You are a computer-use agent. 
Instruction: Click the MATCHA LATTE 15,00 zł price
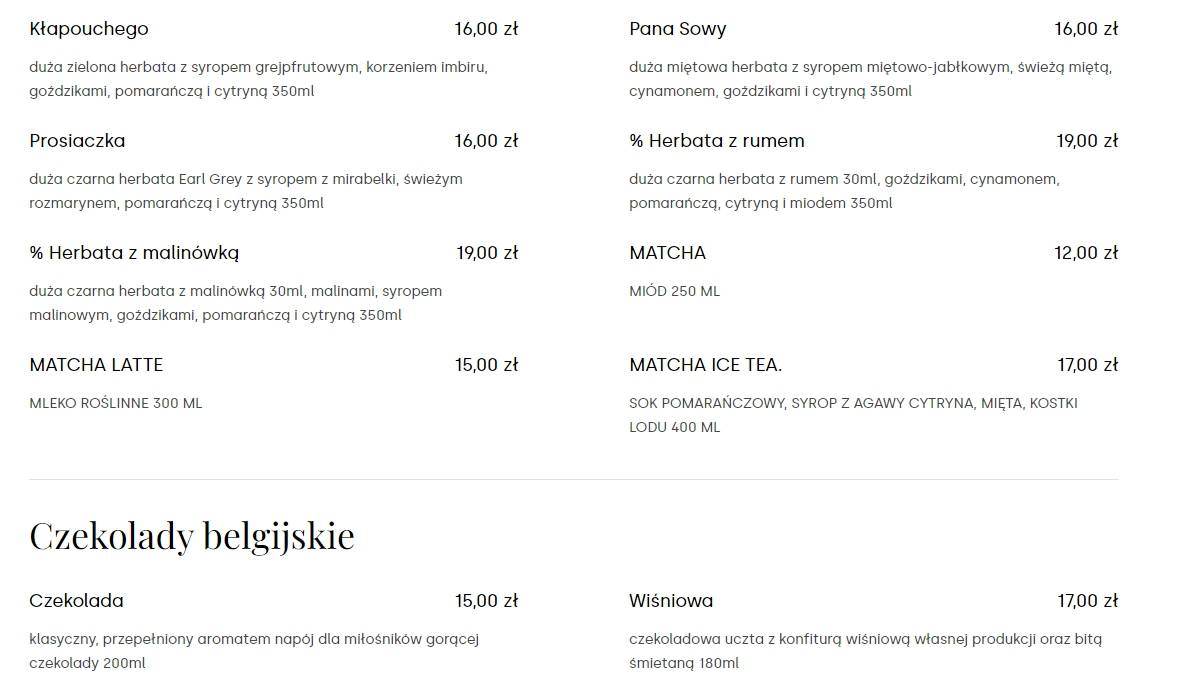[486, 365]
